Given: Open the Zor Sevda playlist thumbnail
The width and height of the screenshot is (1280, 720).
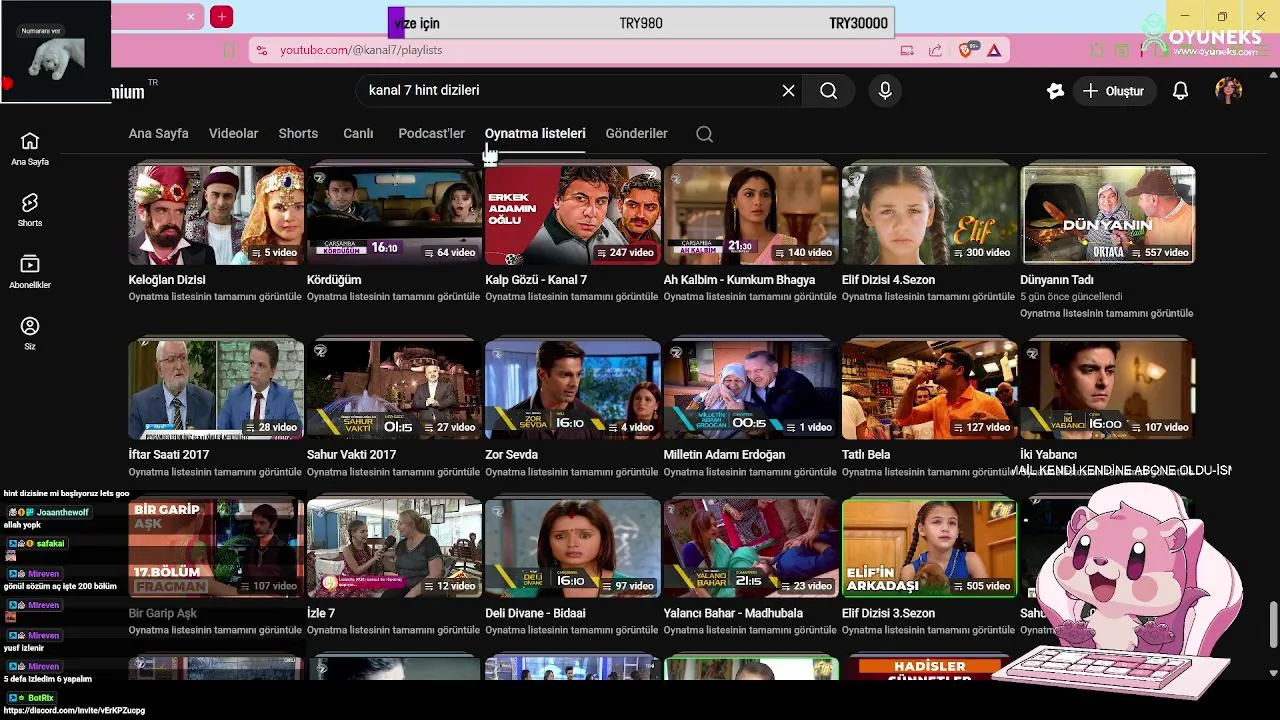Looking at the screenshot, I should click(573, 389).
